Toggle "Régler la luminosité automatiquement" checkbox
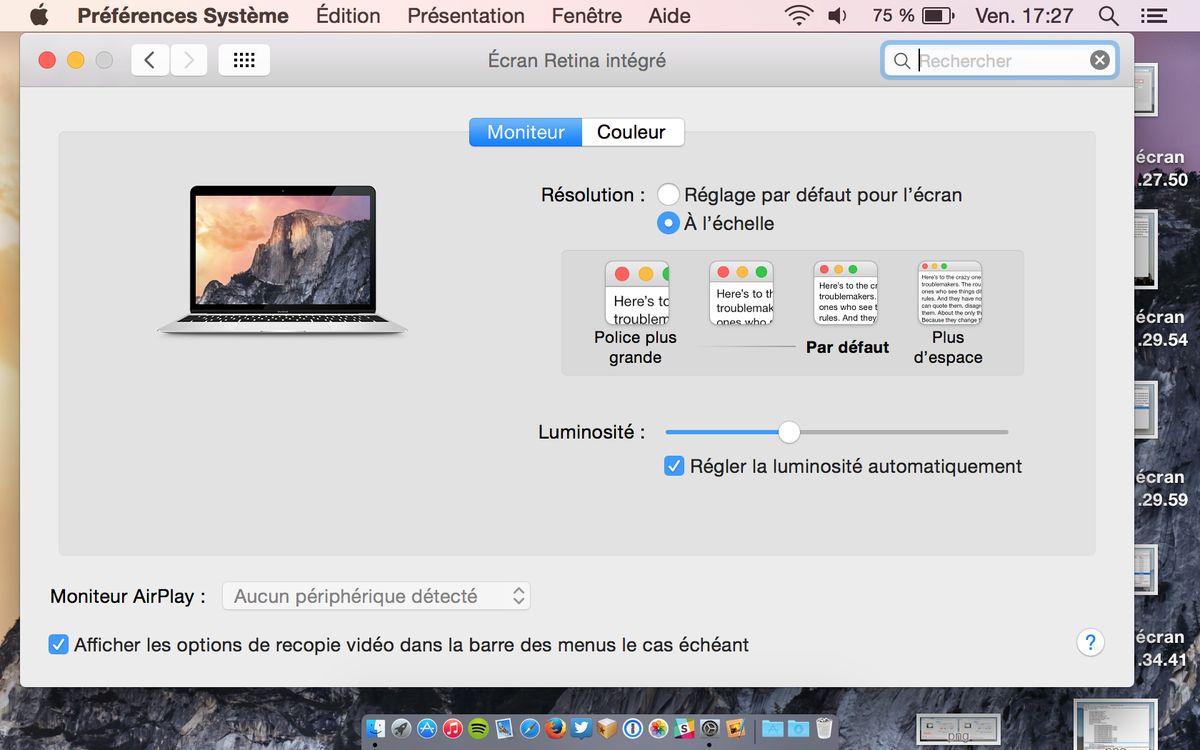The height and width of the screenshot is (750, 1200). click(674, 466)
